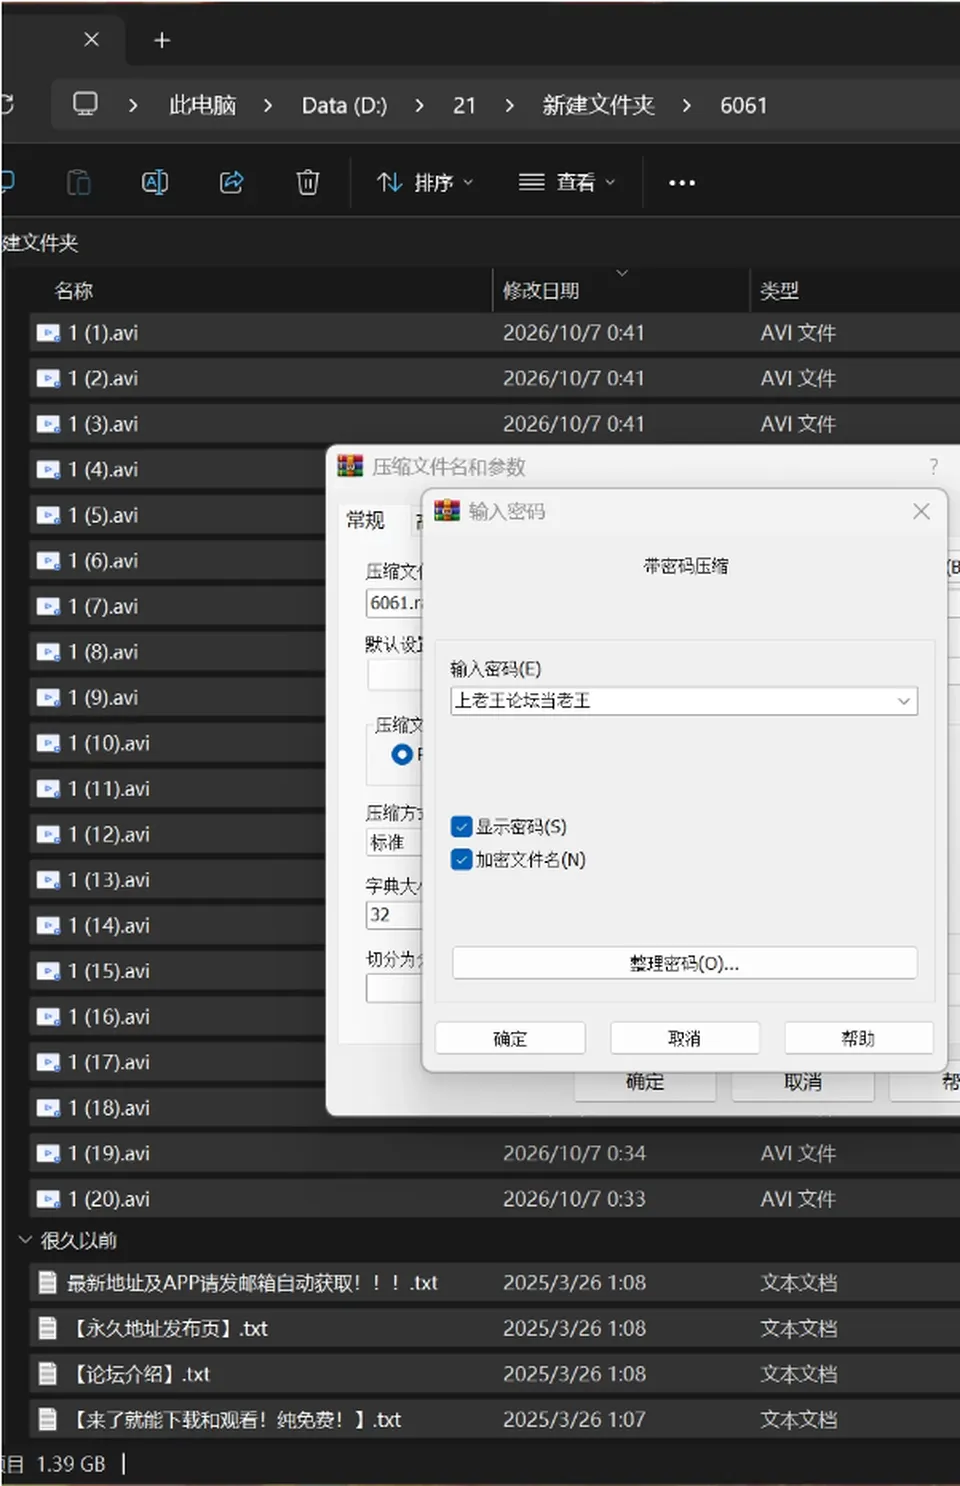Click 取消 in the 输入密码 dialog

(x=684, y=1038)
